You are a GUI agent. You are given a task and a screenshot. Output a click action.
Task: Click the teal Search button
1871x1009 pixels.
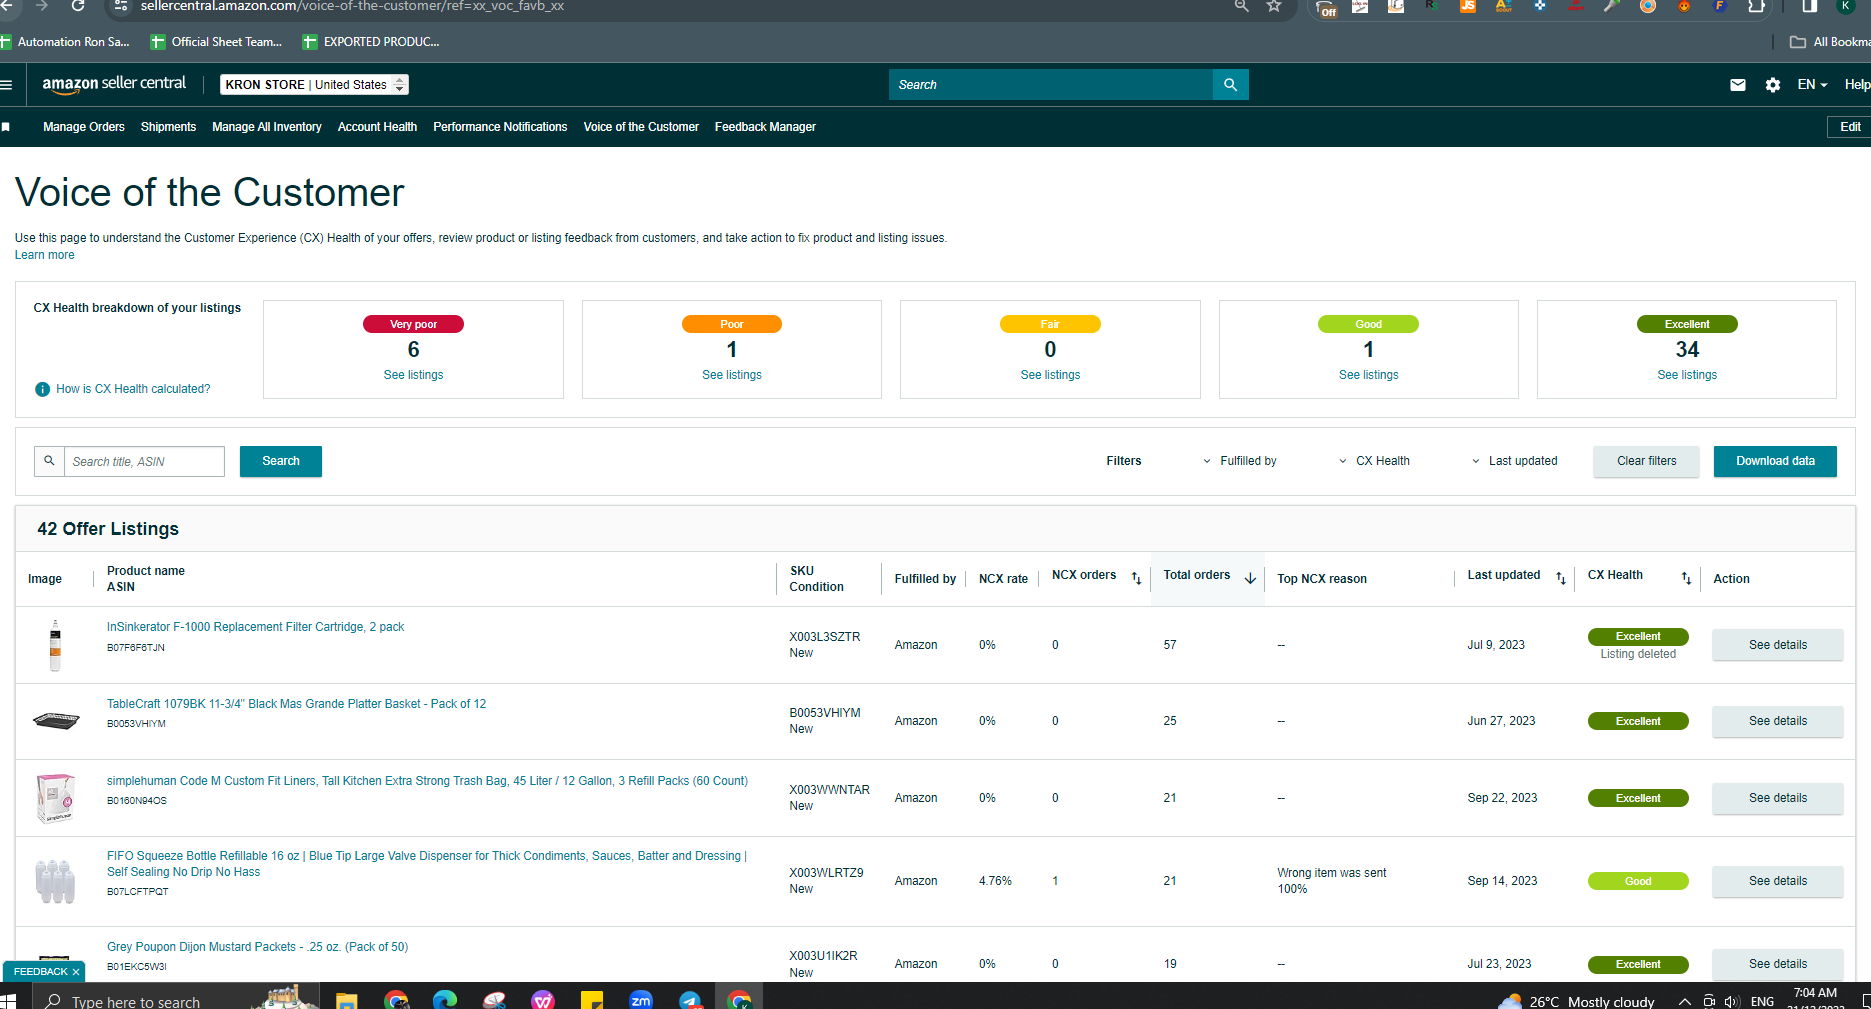(x=281, y=461)
